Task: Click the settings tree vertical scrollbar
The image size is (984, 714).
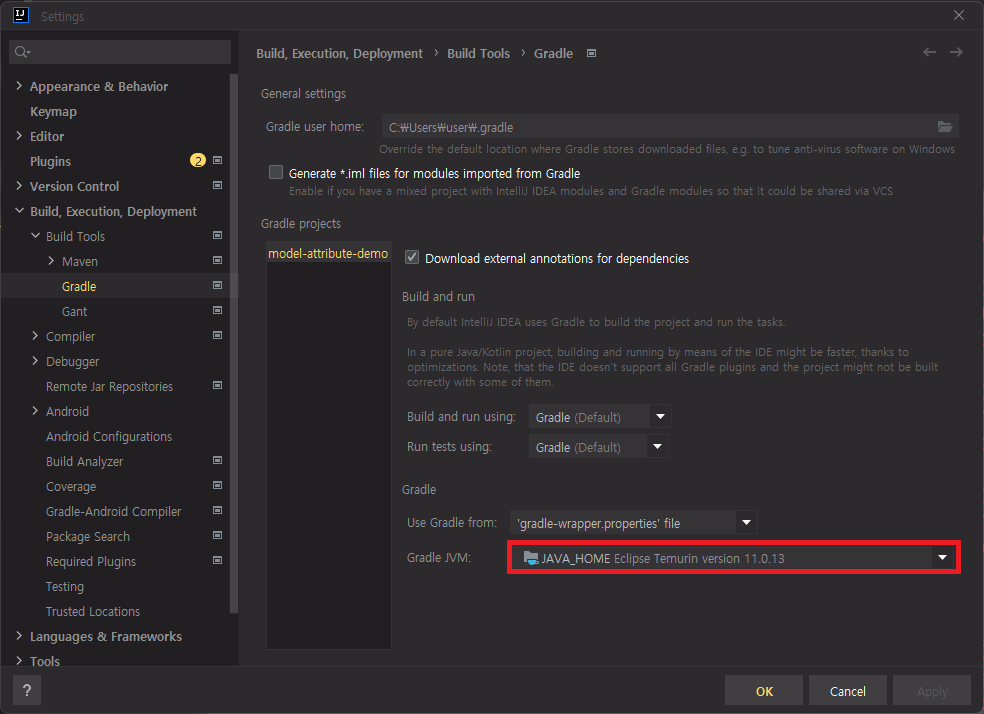Action: pos(234,343)
